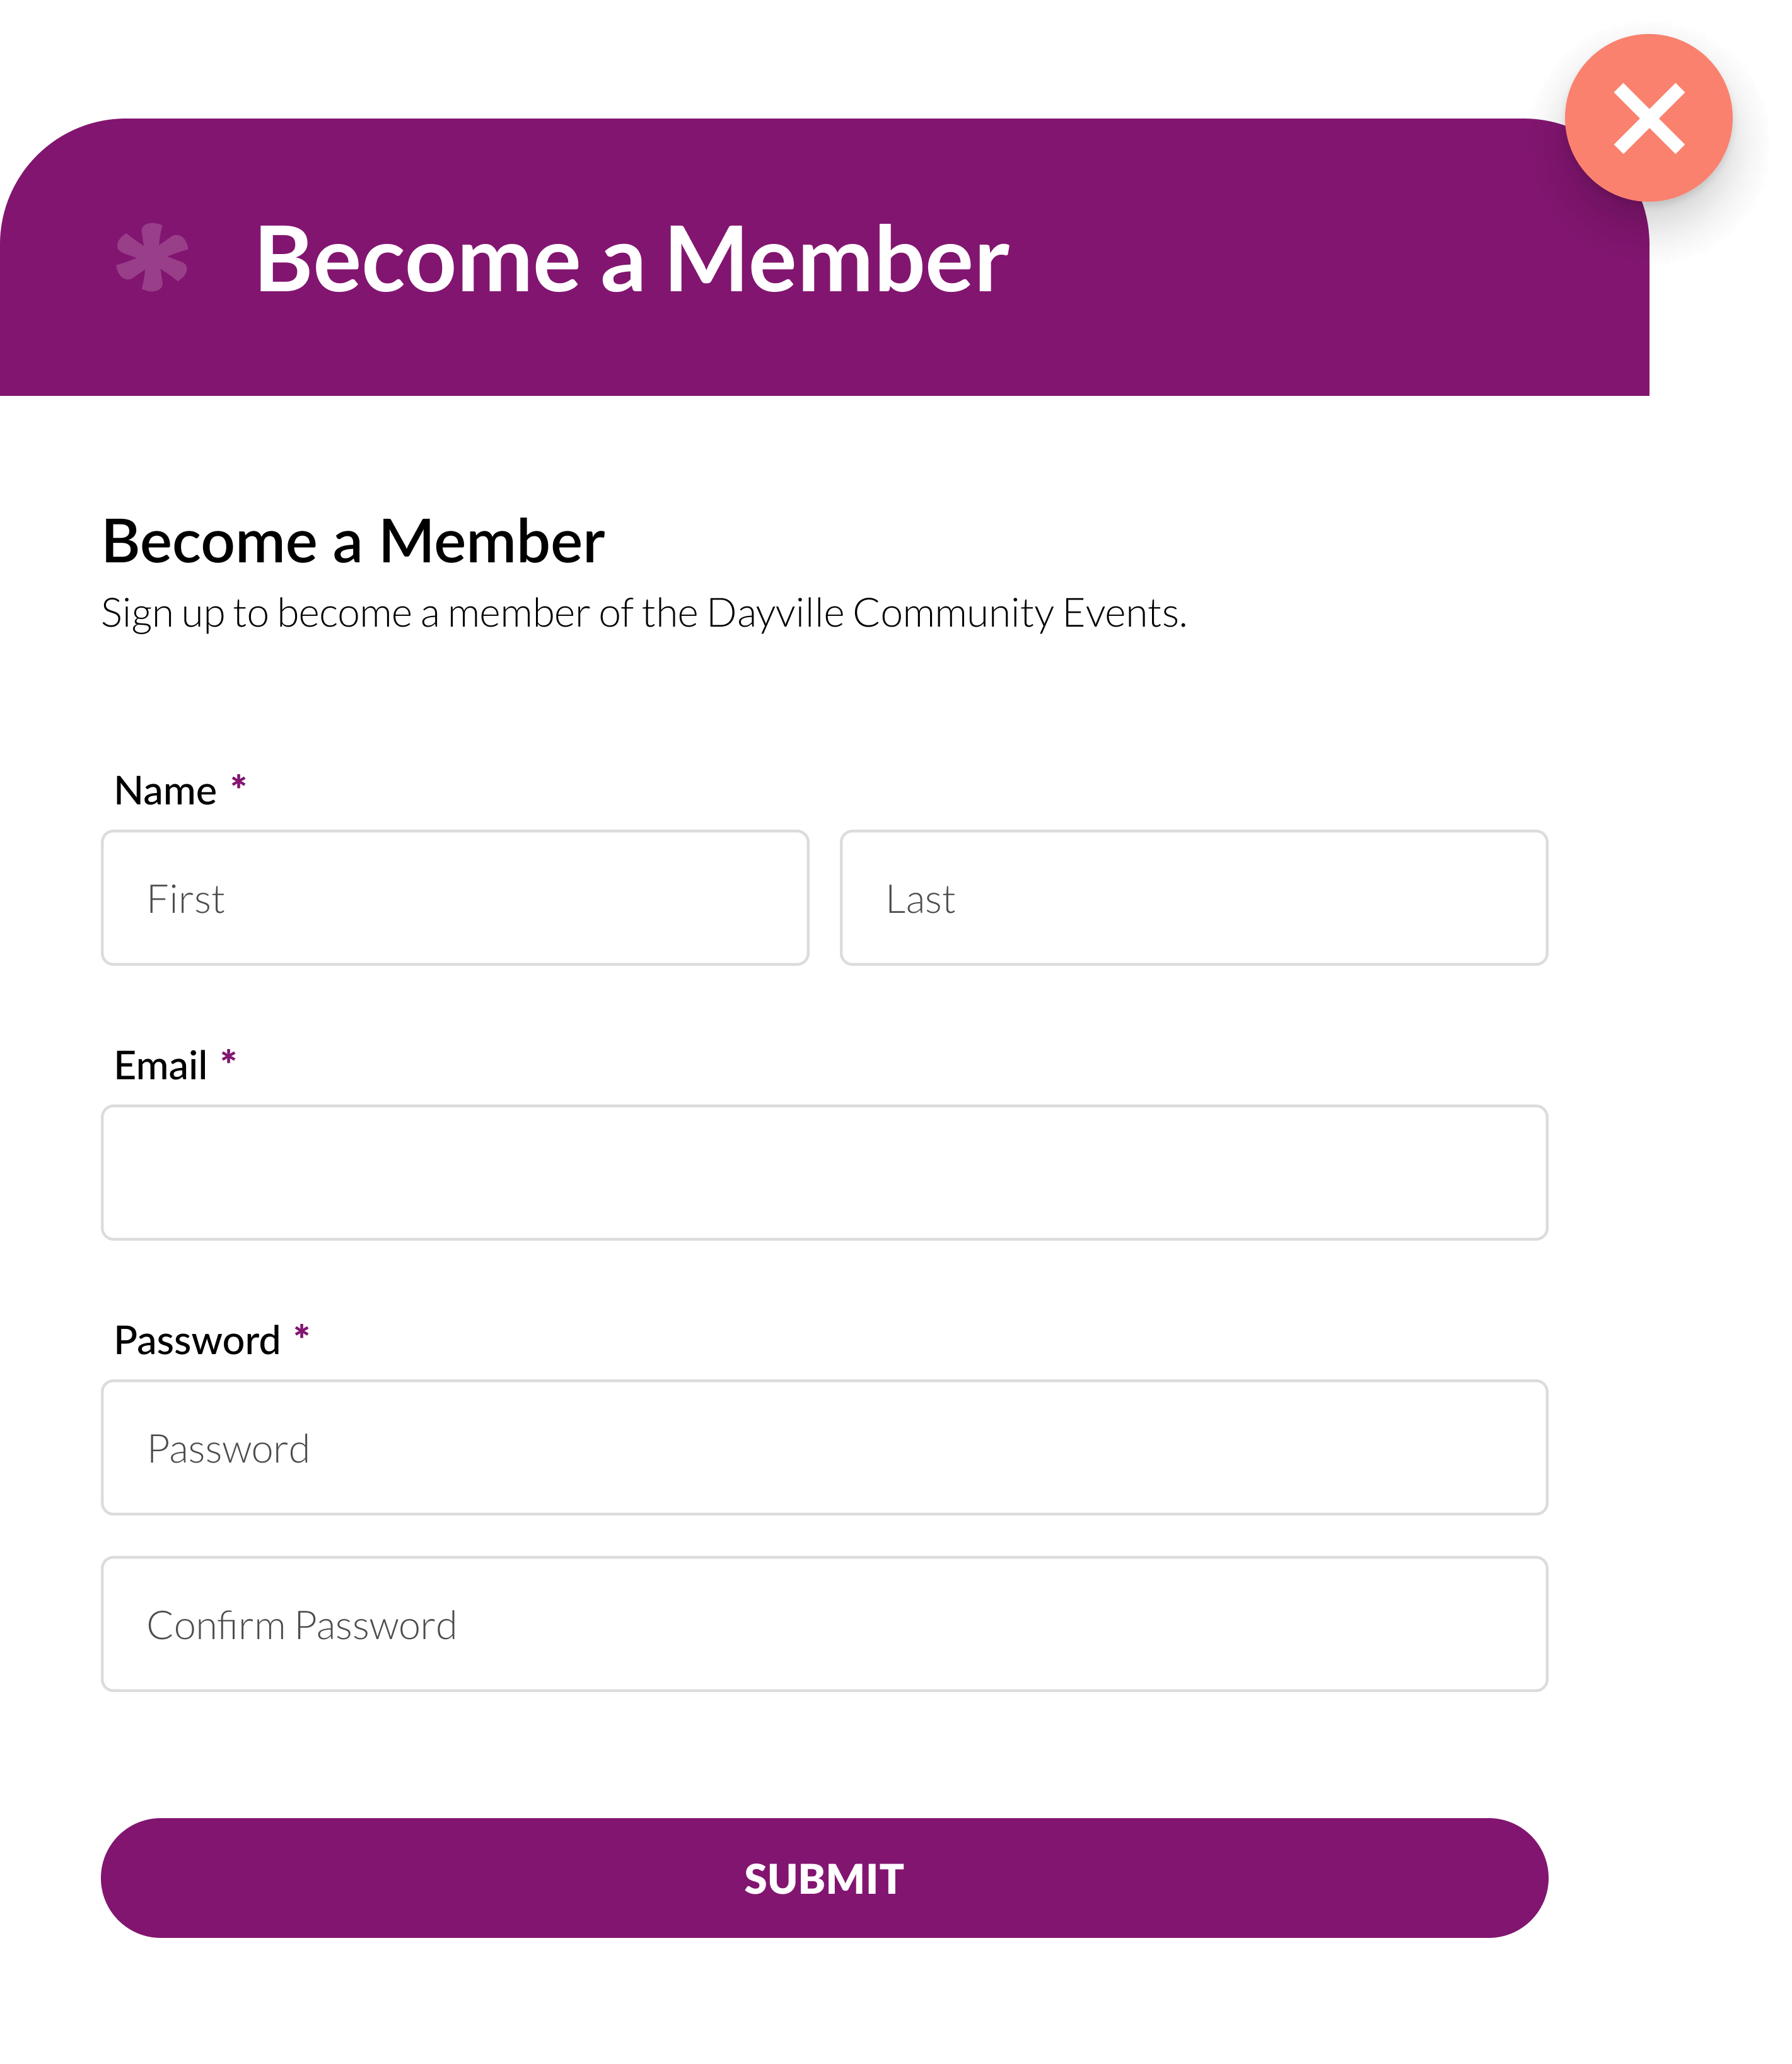Click the Email required asterisk
Image resolution: width=1792 pixels, height=2064 pixels.
coord(229,1058)
